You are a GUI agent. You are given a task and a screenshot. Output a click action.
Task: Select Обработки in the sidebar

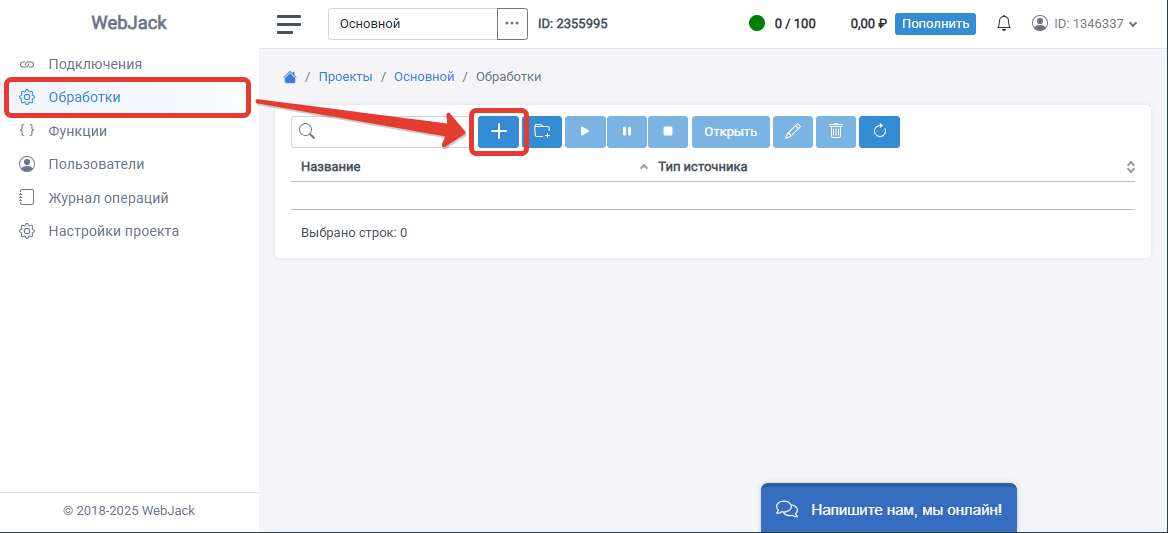click(127, 98)
